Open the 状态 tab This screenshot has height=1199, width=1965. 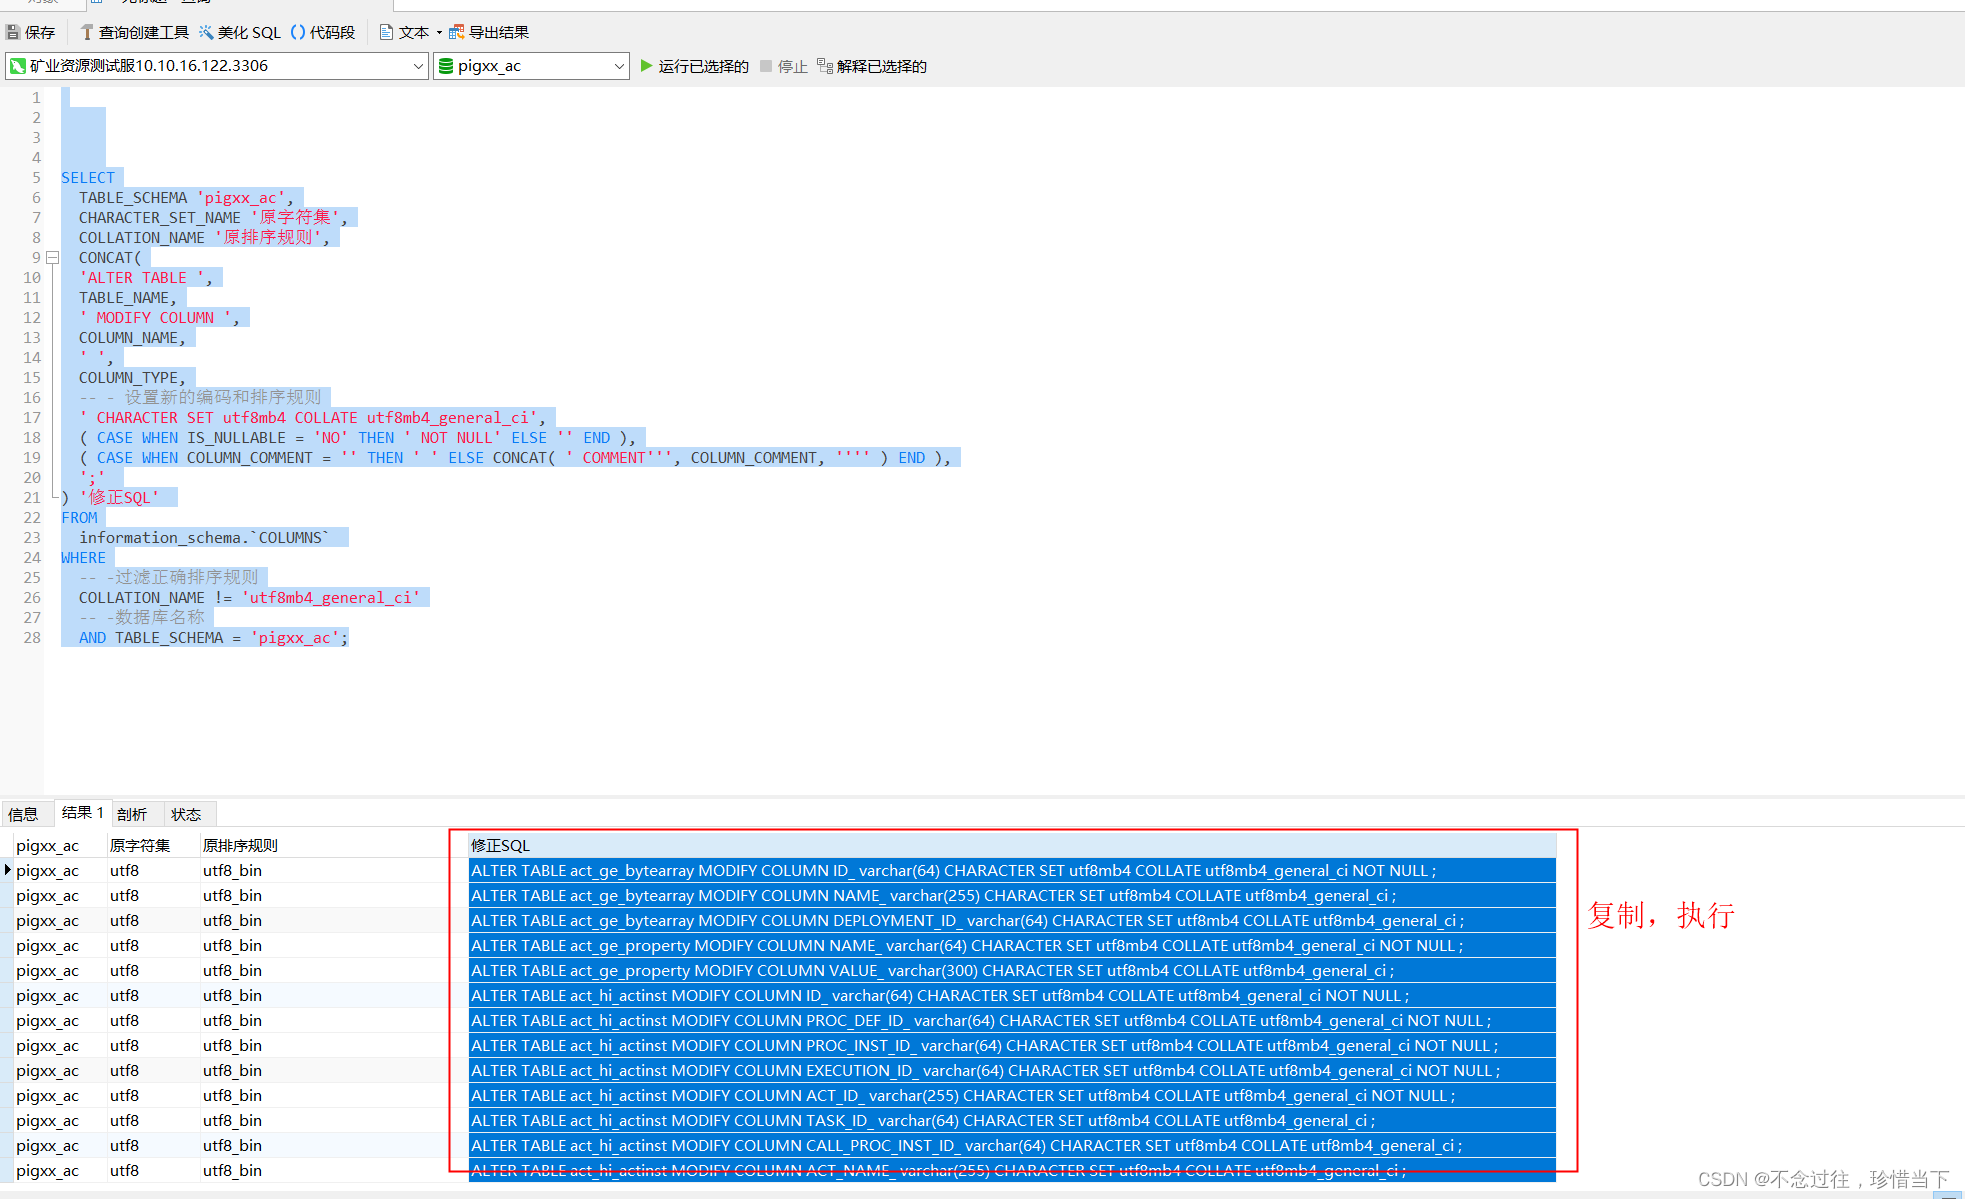(186, 814)
